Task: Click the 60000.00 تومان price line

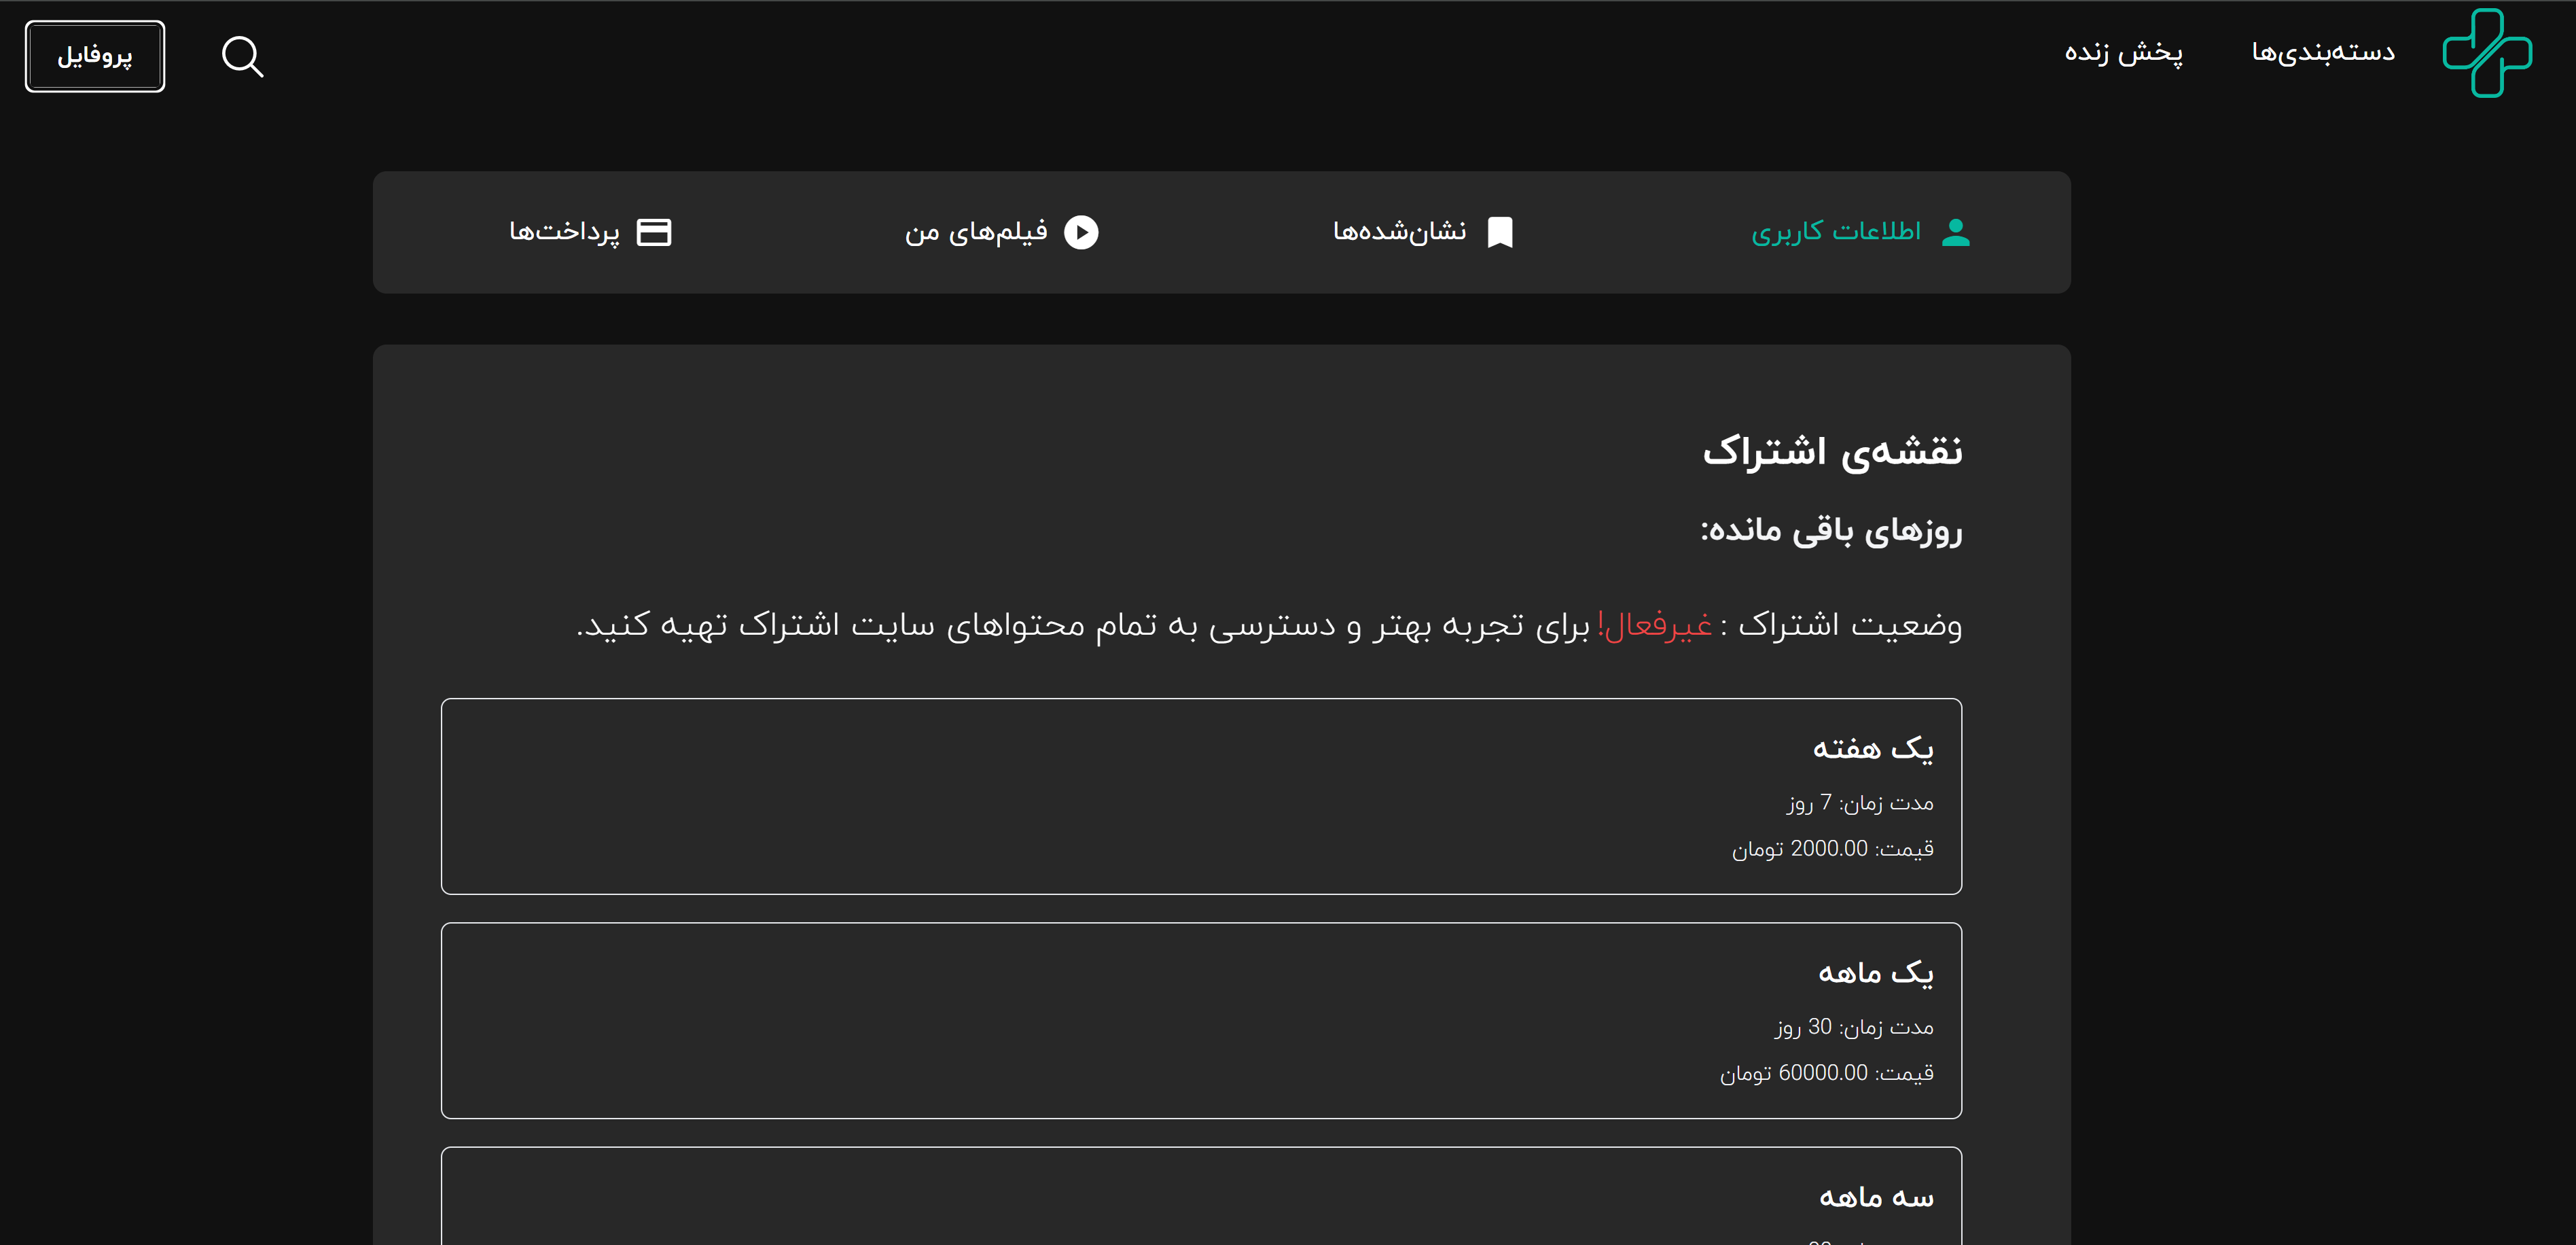Action: click(x=1826, y=1073)
